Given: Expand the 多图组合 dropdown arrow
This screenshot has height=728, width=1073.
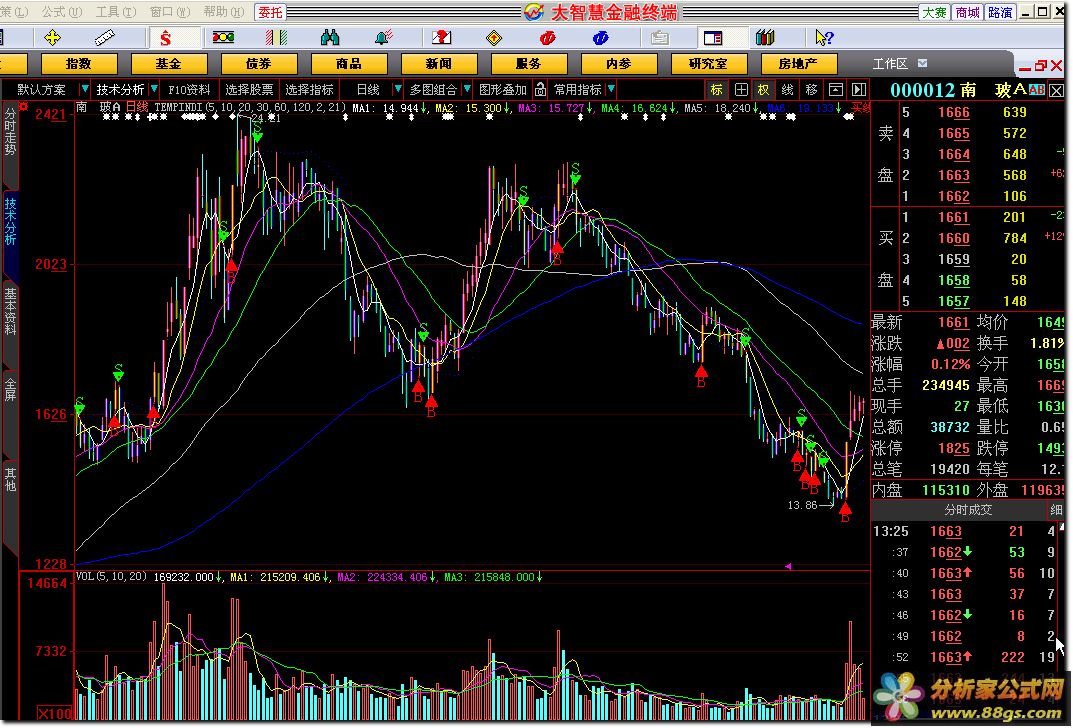Looking at the screenshot, I should pos(467,90).
